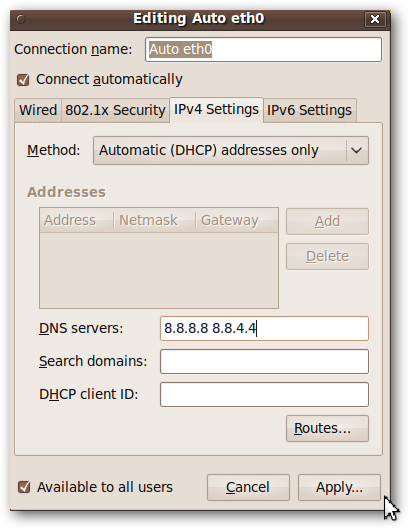The image size is (409, 529).
Task: Switch to the Wired tab
Action: 38,110
